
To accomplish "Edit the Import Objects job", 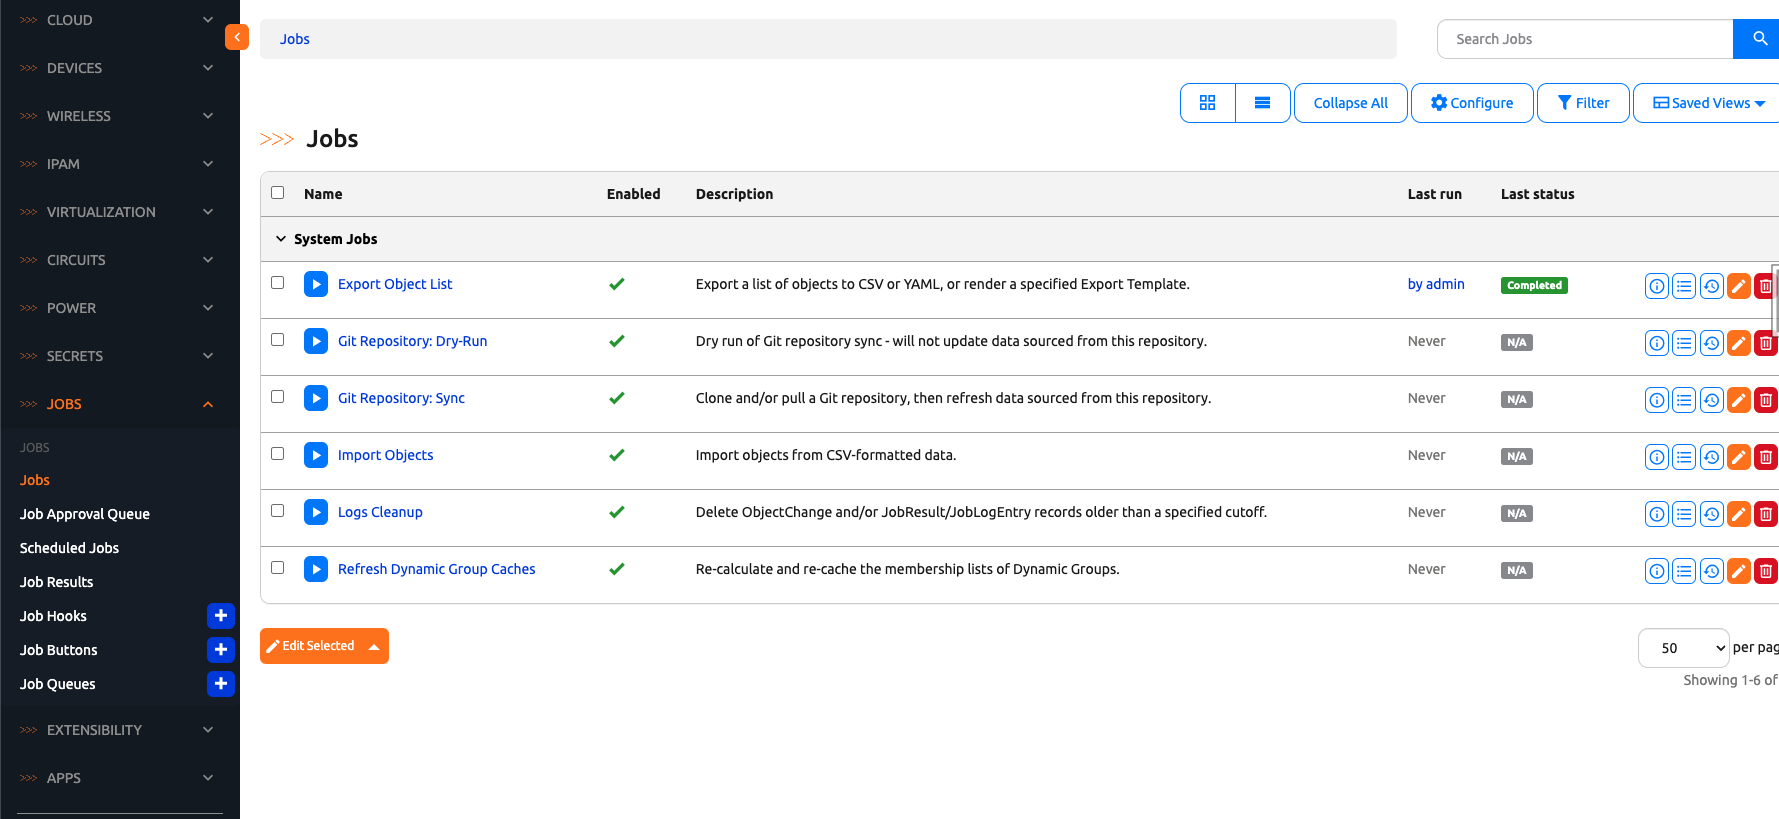I will (1739, 457).
